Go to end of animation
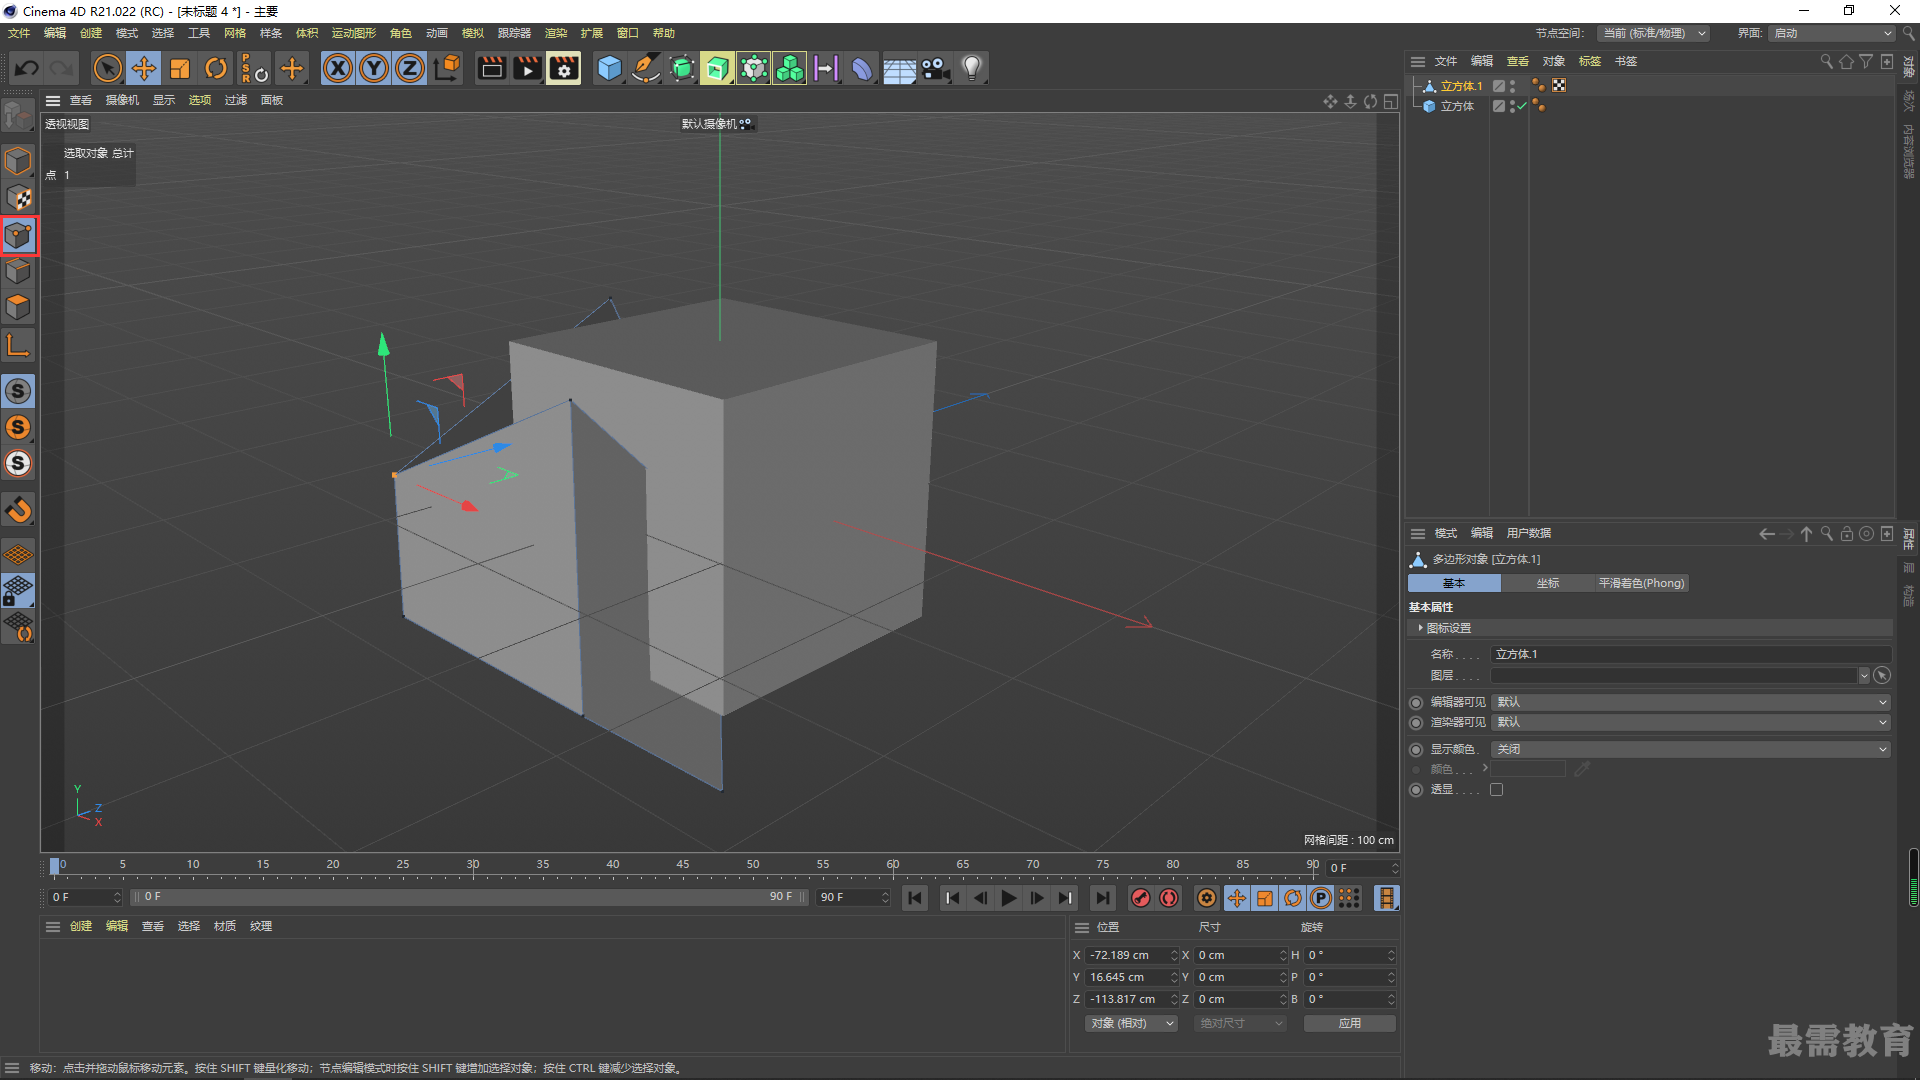 point(1102,898)
